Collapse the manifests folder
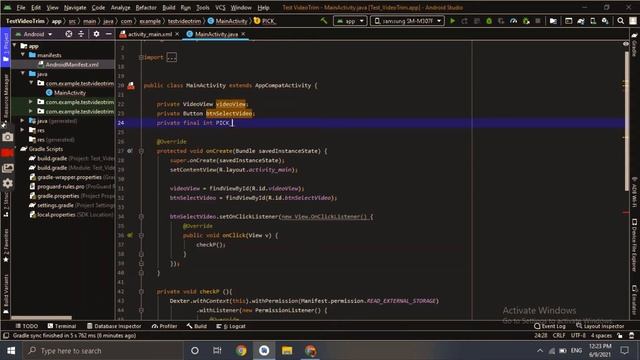 [23, 55]
